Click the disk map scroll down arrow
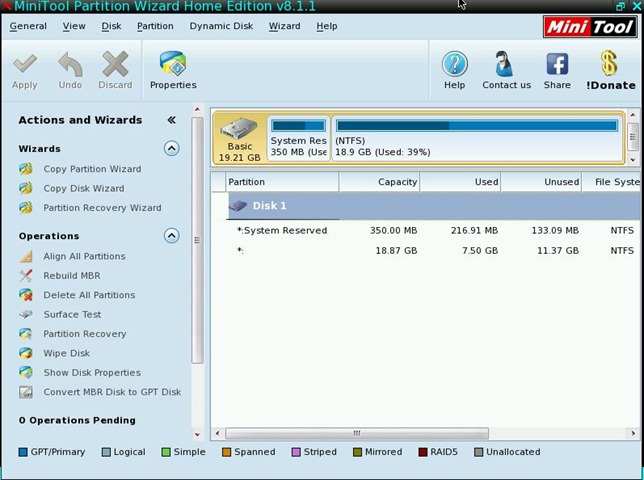 (633, 160)
